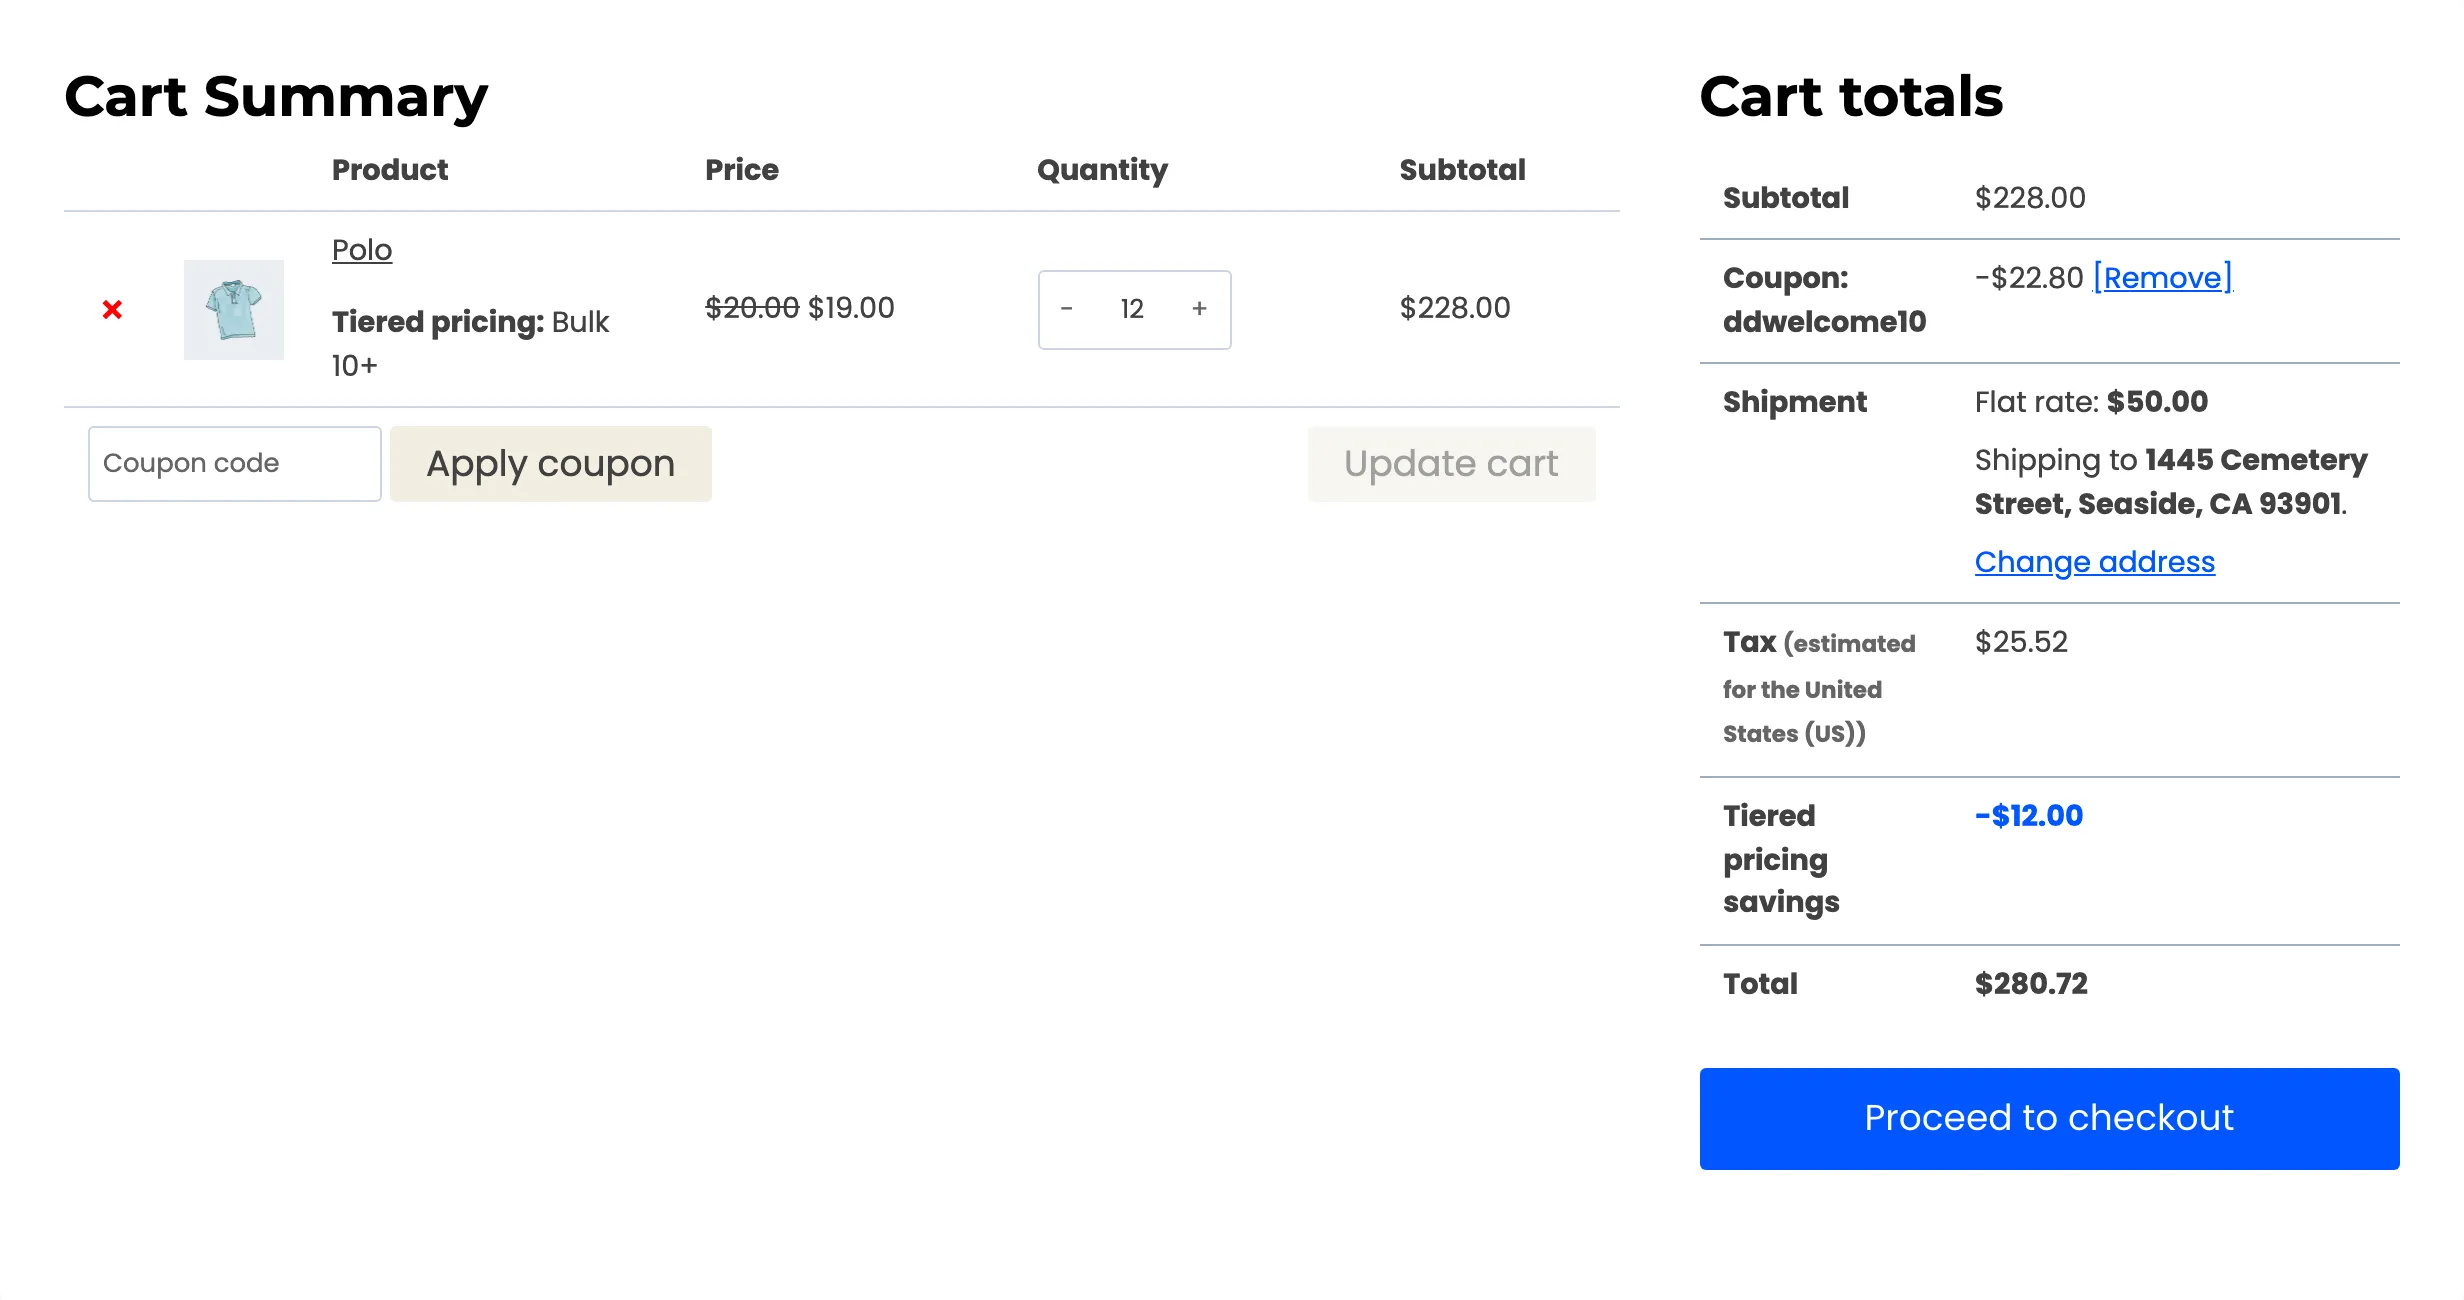Focus the quantity field showing 12

click(1132, 309)
